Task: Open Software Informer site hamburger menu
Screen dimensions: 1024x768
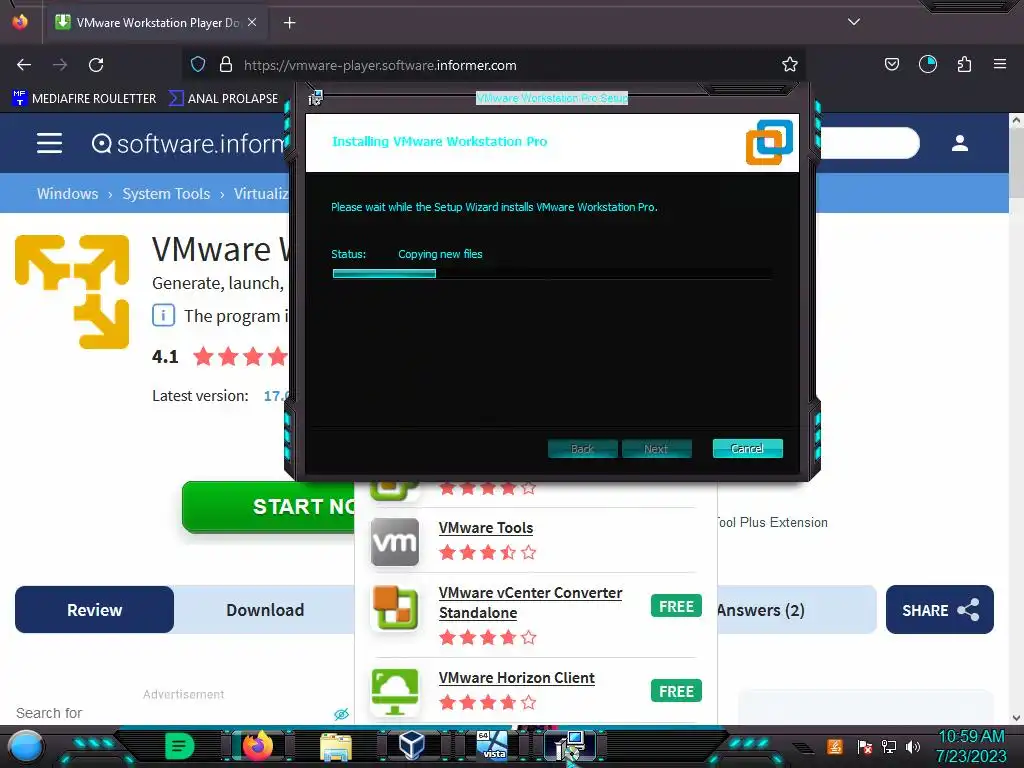Action: coord(50,143)
